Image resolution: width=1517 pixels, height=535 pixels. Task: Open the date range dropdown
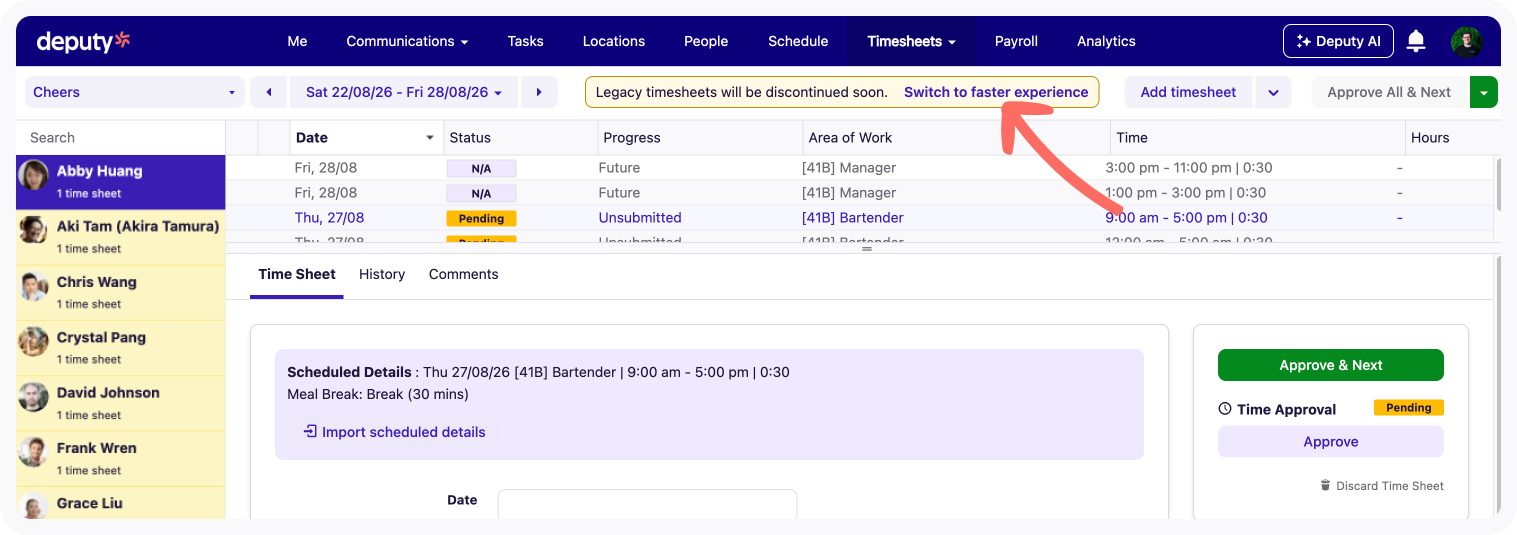click(x=404, y=92)
